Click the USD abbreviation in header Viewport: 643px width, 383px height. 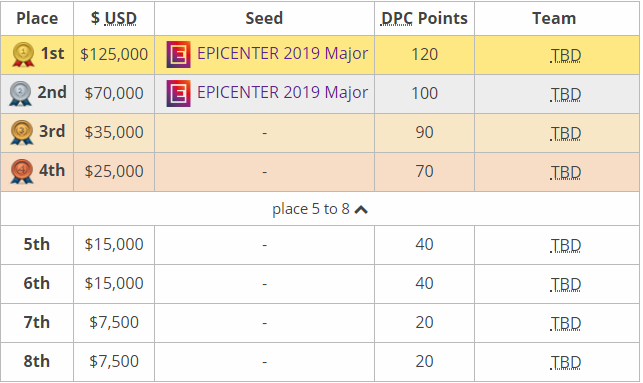click(120, 18)
